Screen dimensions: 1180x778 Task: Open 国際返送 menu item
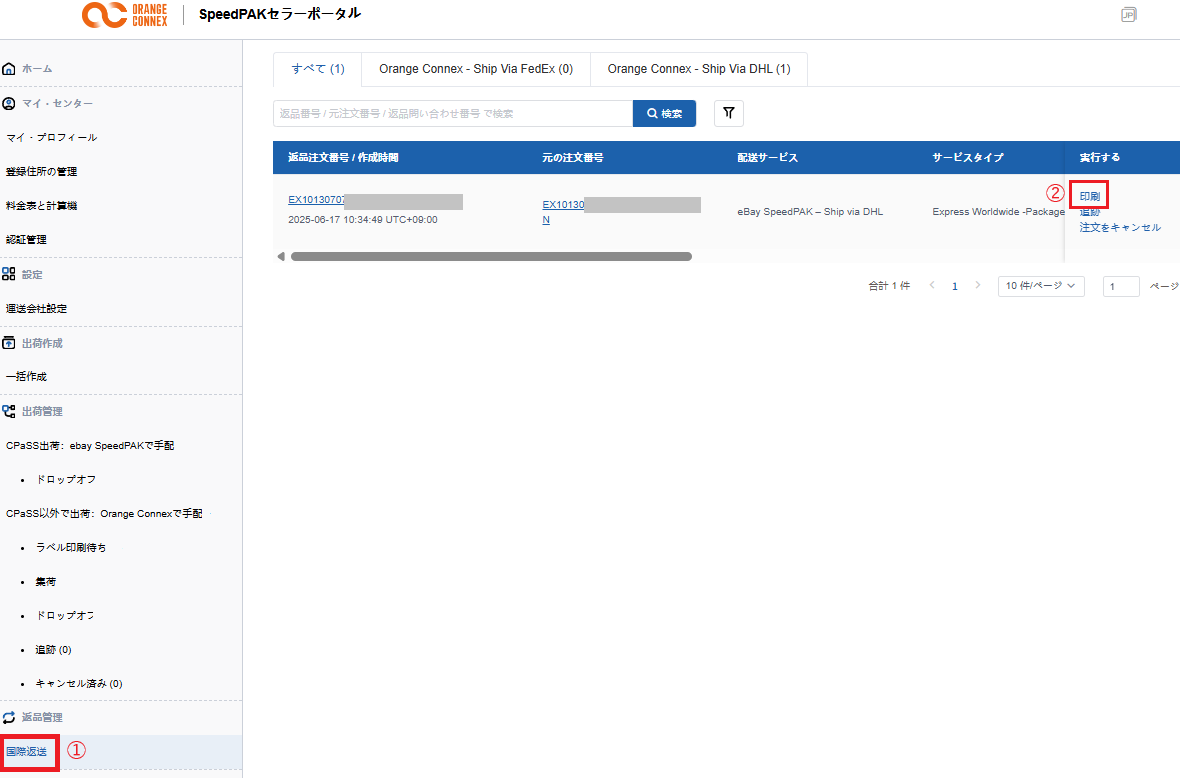click(x=26, y=752)
